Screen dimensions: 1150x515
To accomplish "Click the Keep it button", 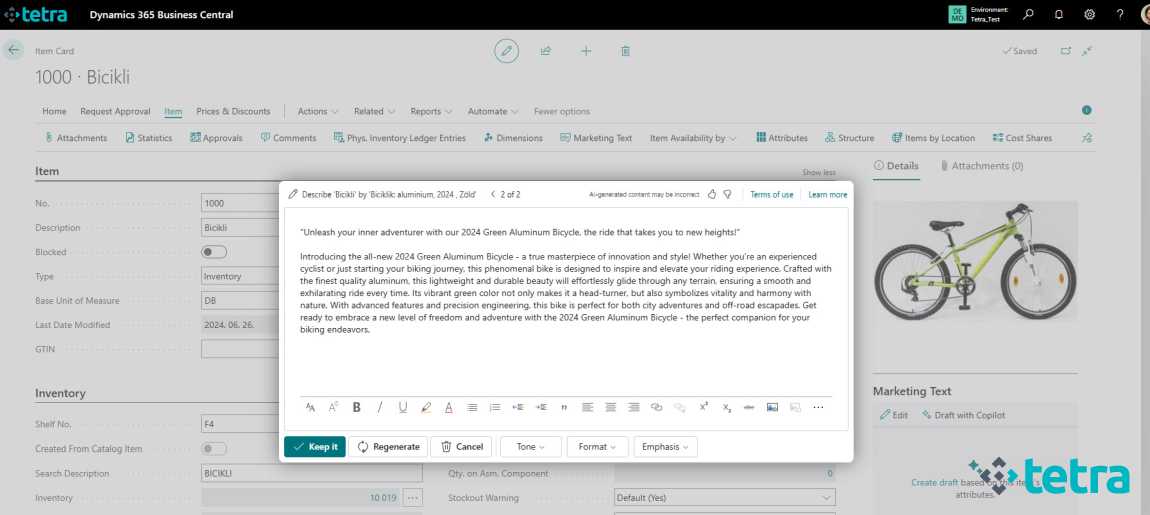I will coord(315,447).
